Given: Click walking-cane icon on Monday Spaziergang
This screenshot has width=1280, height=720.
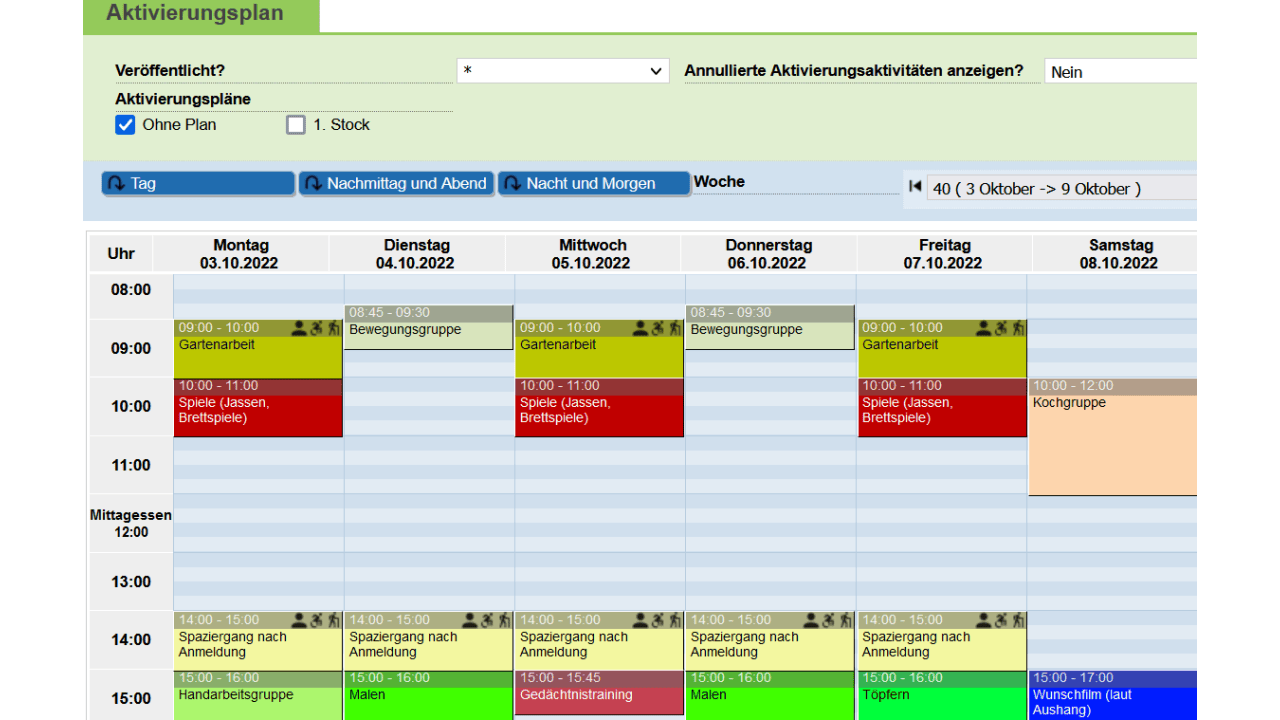Looking at the screenshot, I should tap(334, 620).
